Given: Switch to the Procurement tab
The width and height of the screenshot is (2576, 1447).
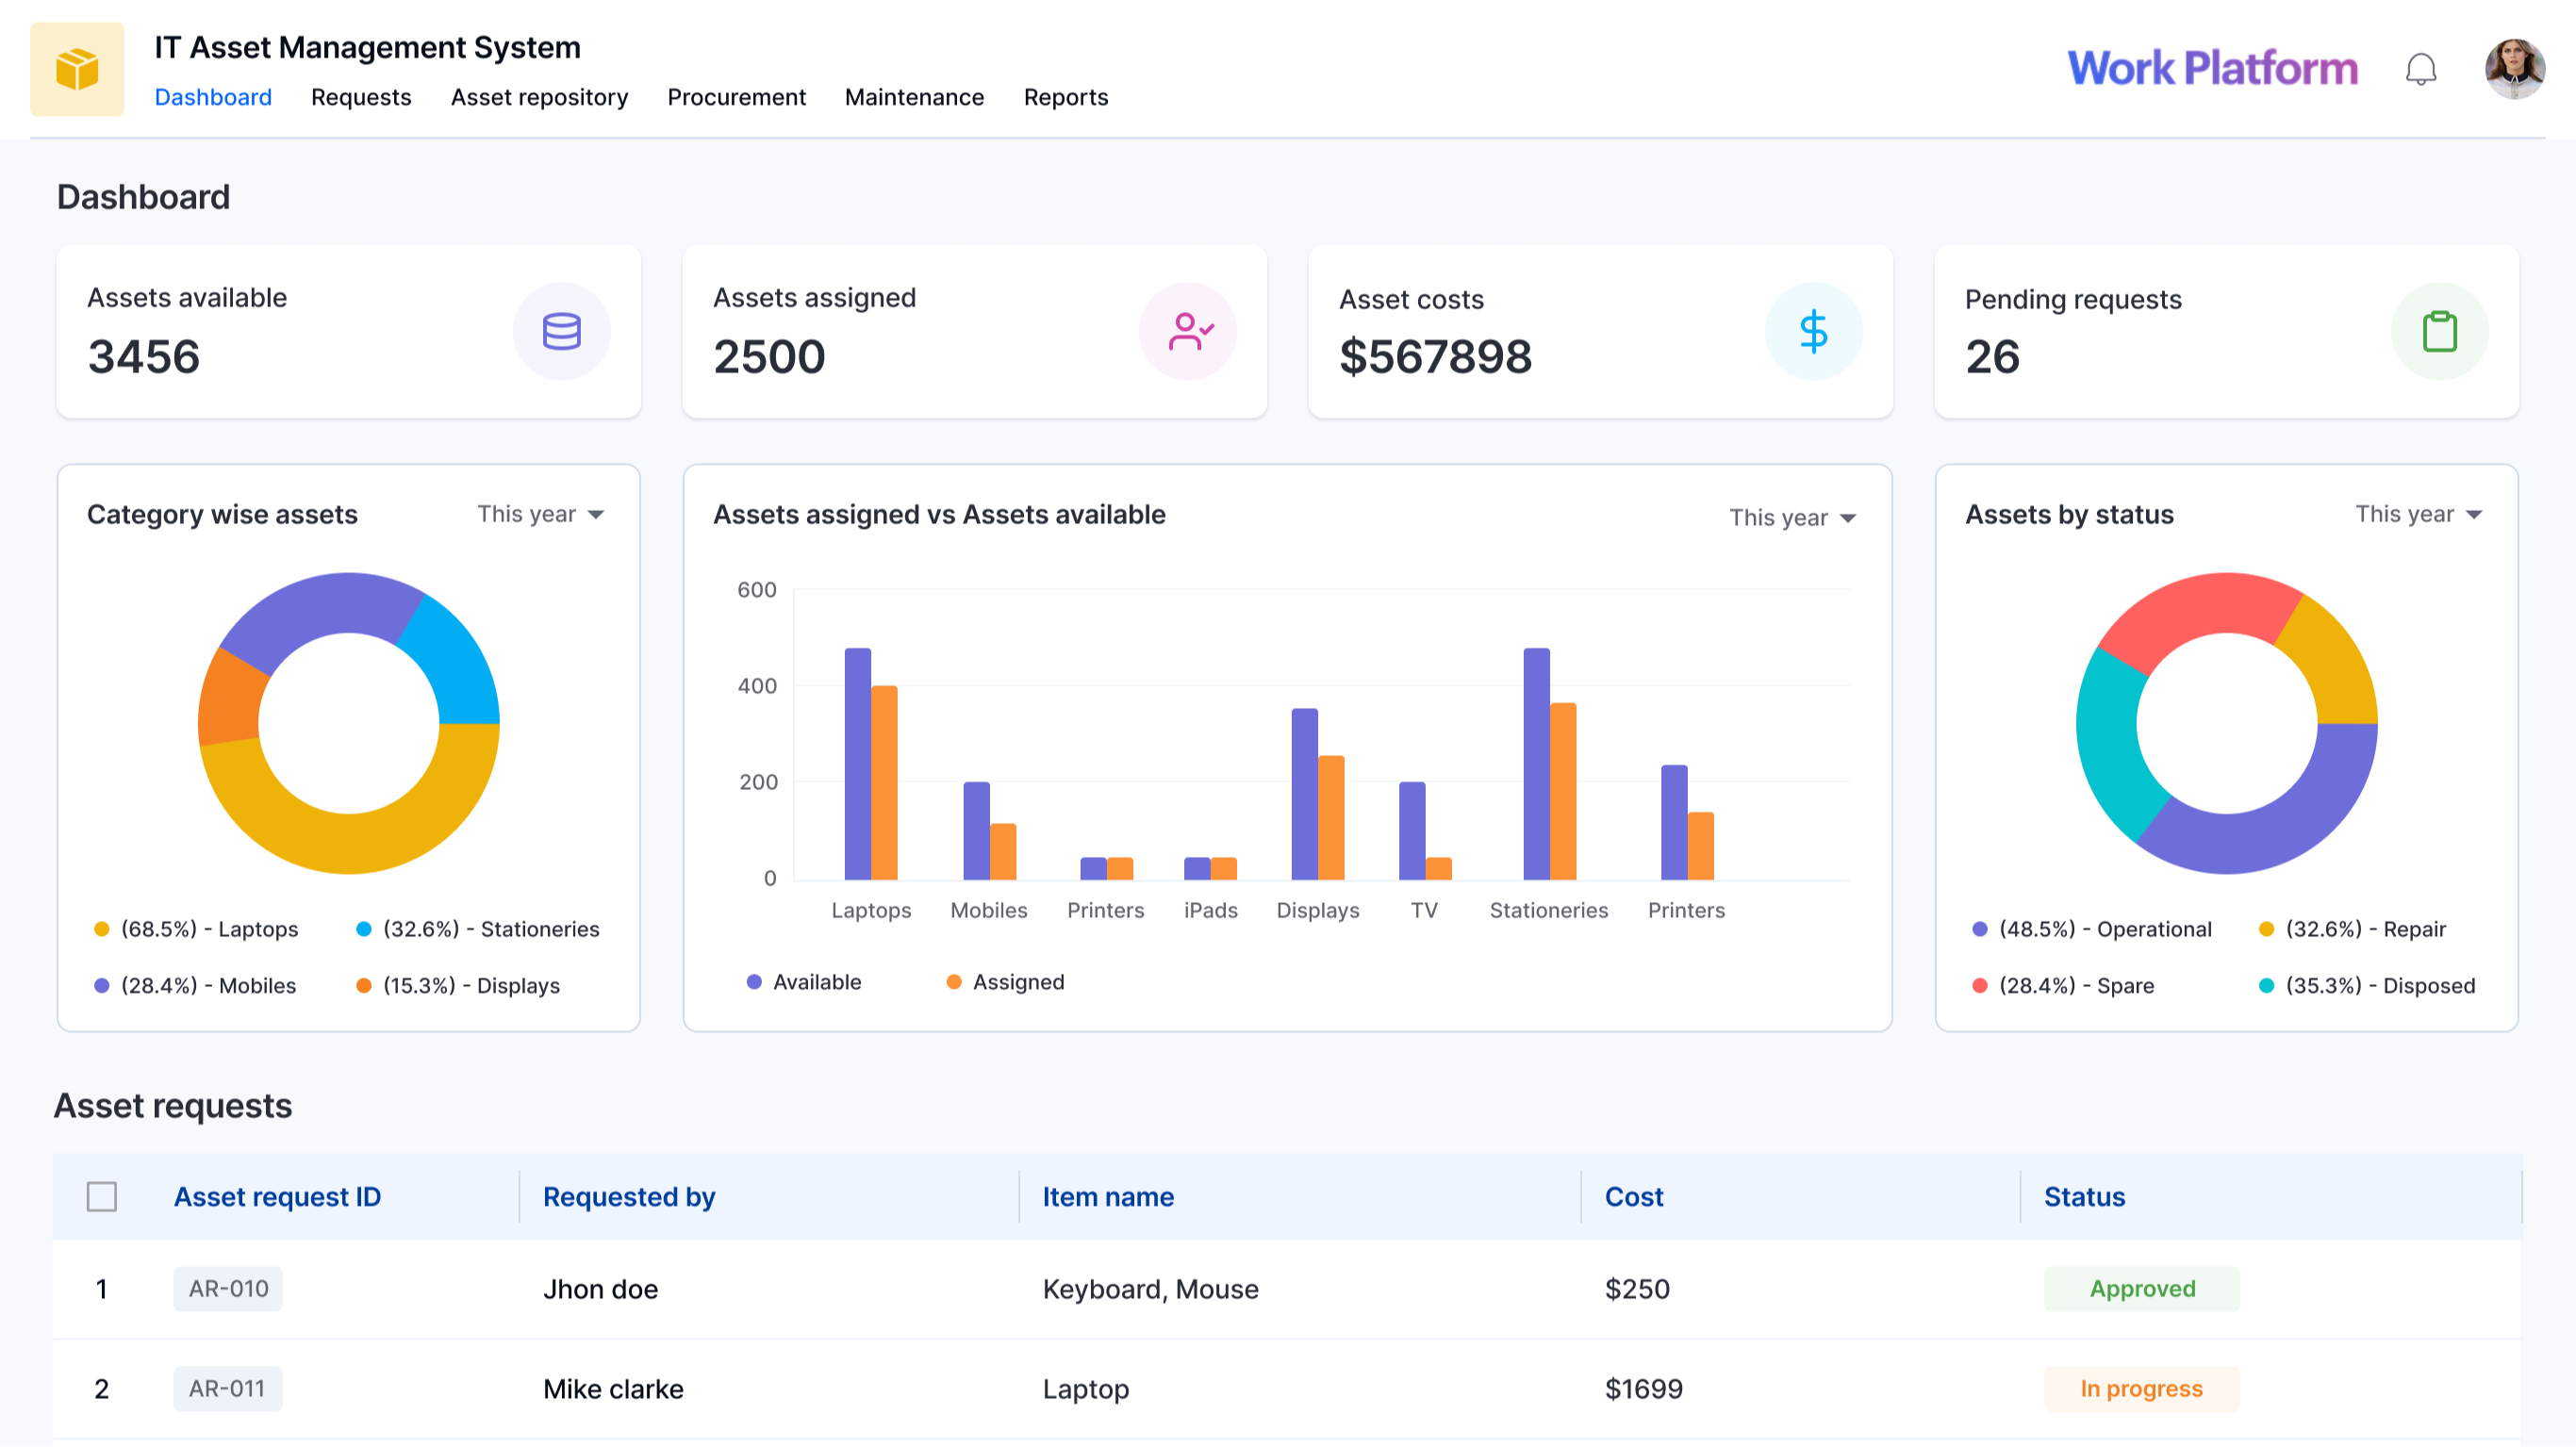Looking at the screenshot, I should click(x=736, y=97).
